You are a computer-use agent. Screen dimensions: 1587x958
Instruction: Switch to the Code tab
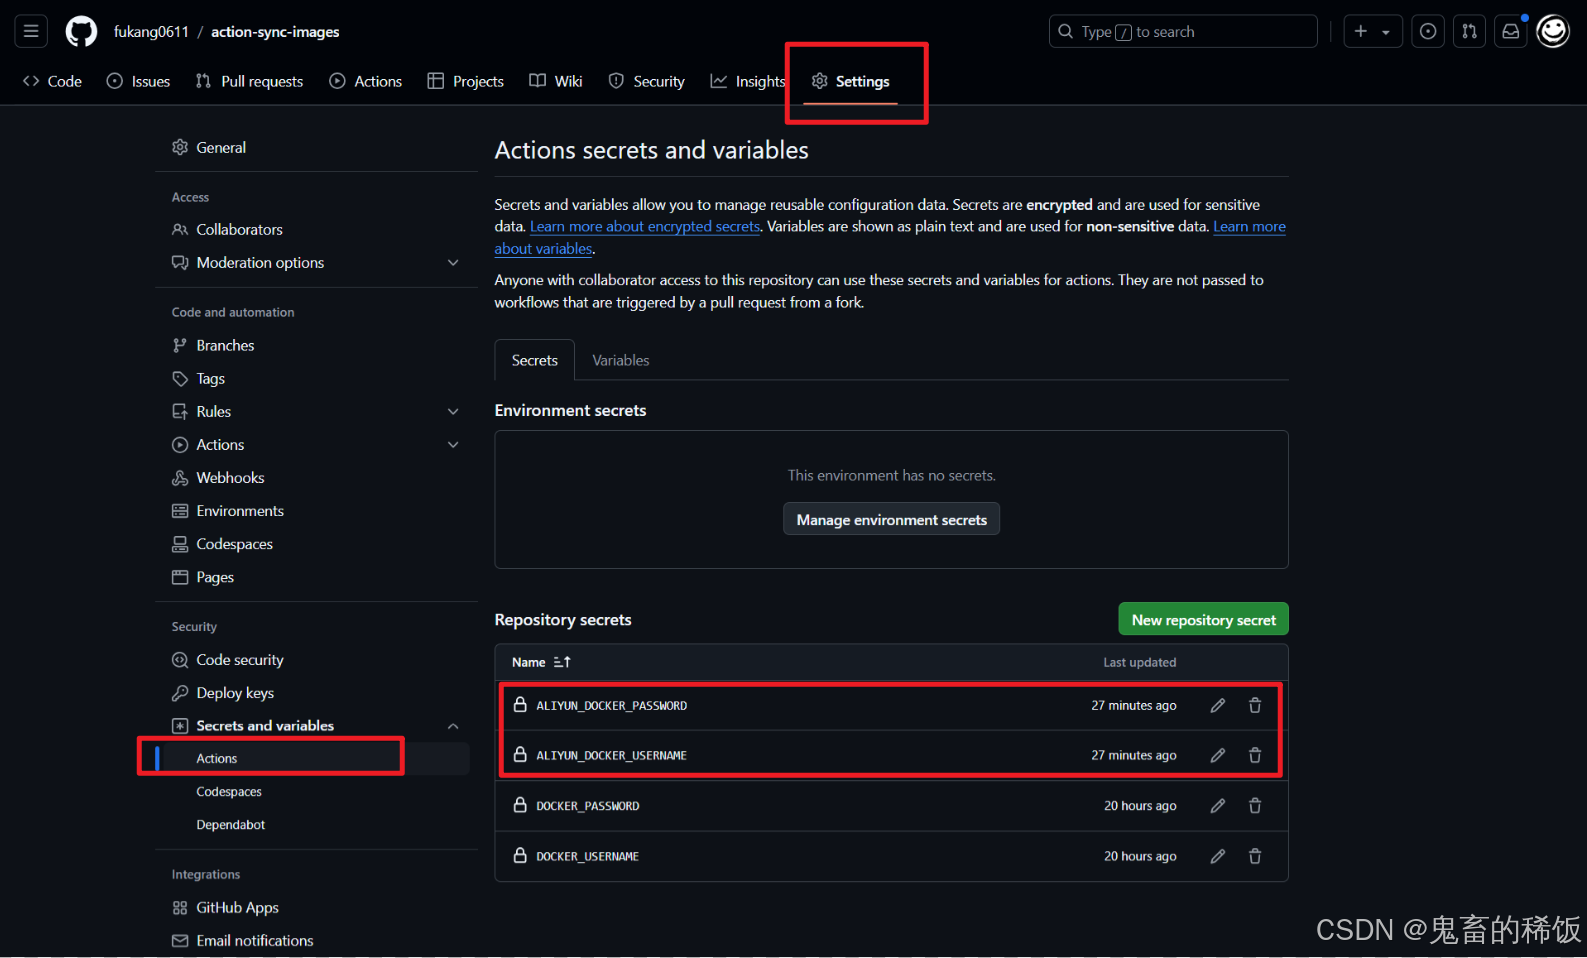click(x=52, y=81)
